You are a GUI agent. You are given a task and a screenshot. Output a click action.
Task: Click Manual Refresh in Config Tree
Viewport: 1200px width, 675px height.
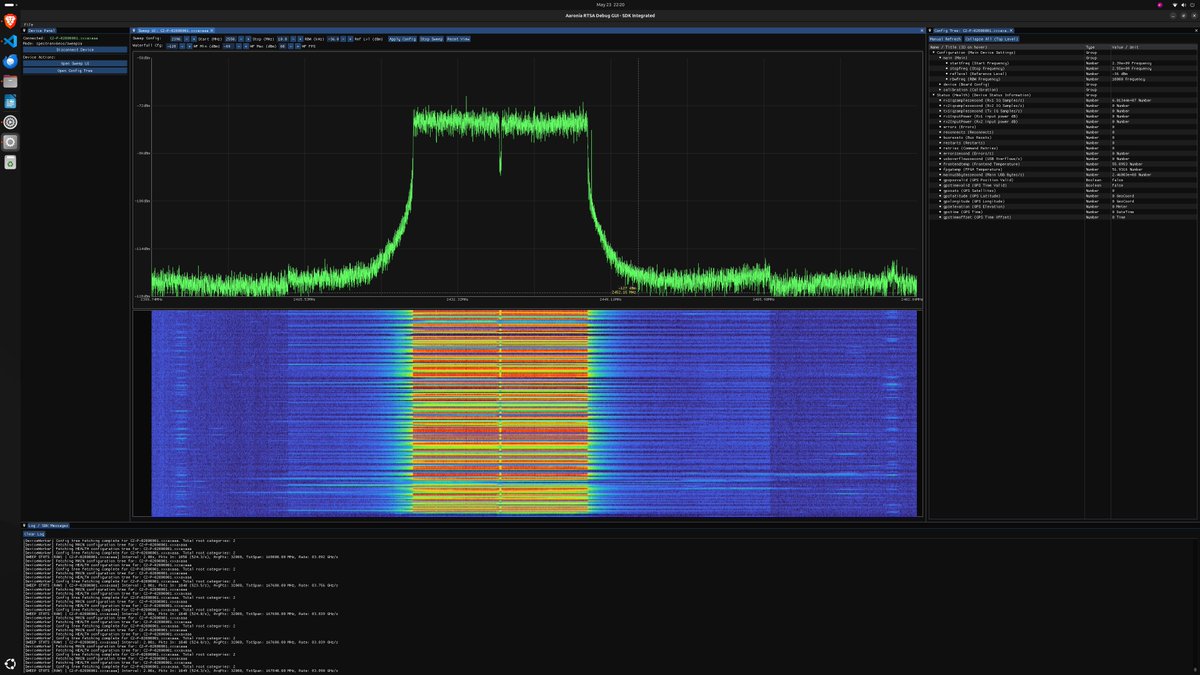point(945,39)
